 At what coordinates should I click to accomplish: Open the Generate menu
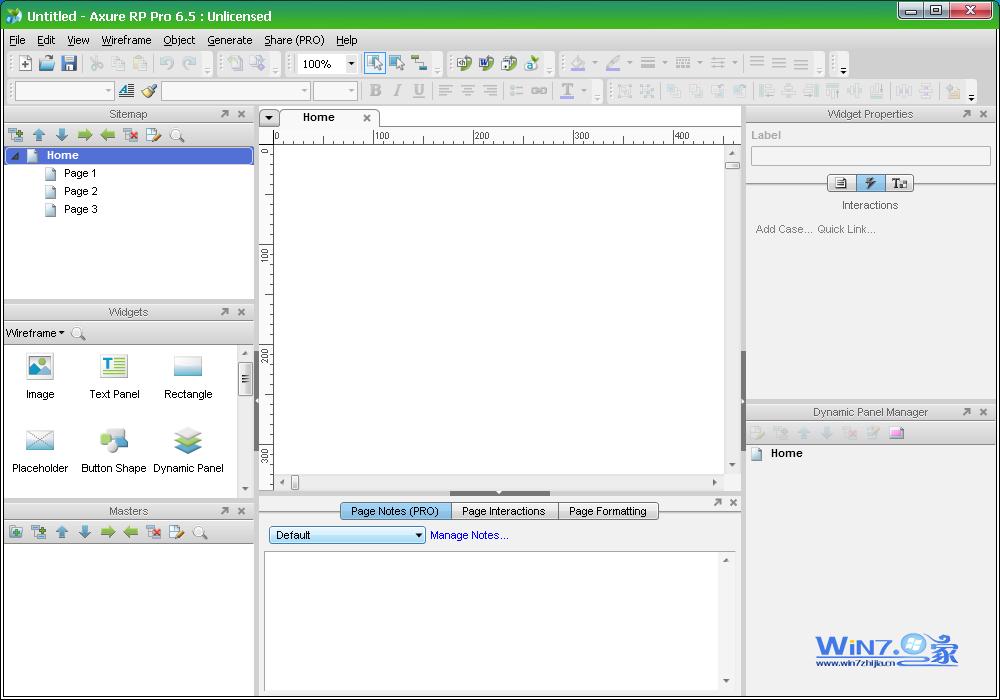[230, 40]
